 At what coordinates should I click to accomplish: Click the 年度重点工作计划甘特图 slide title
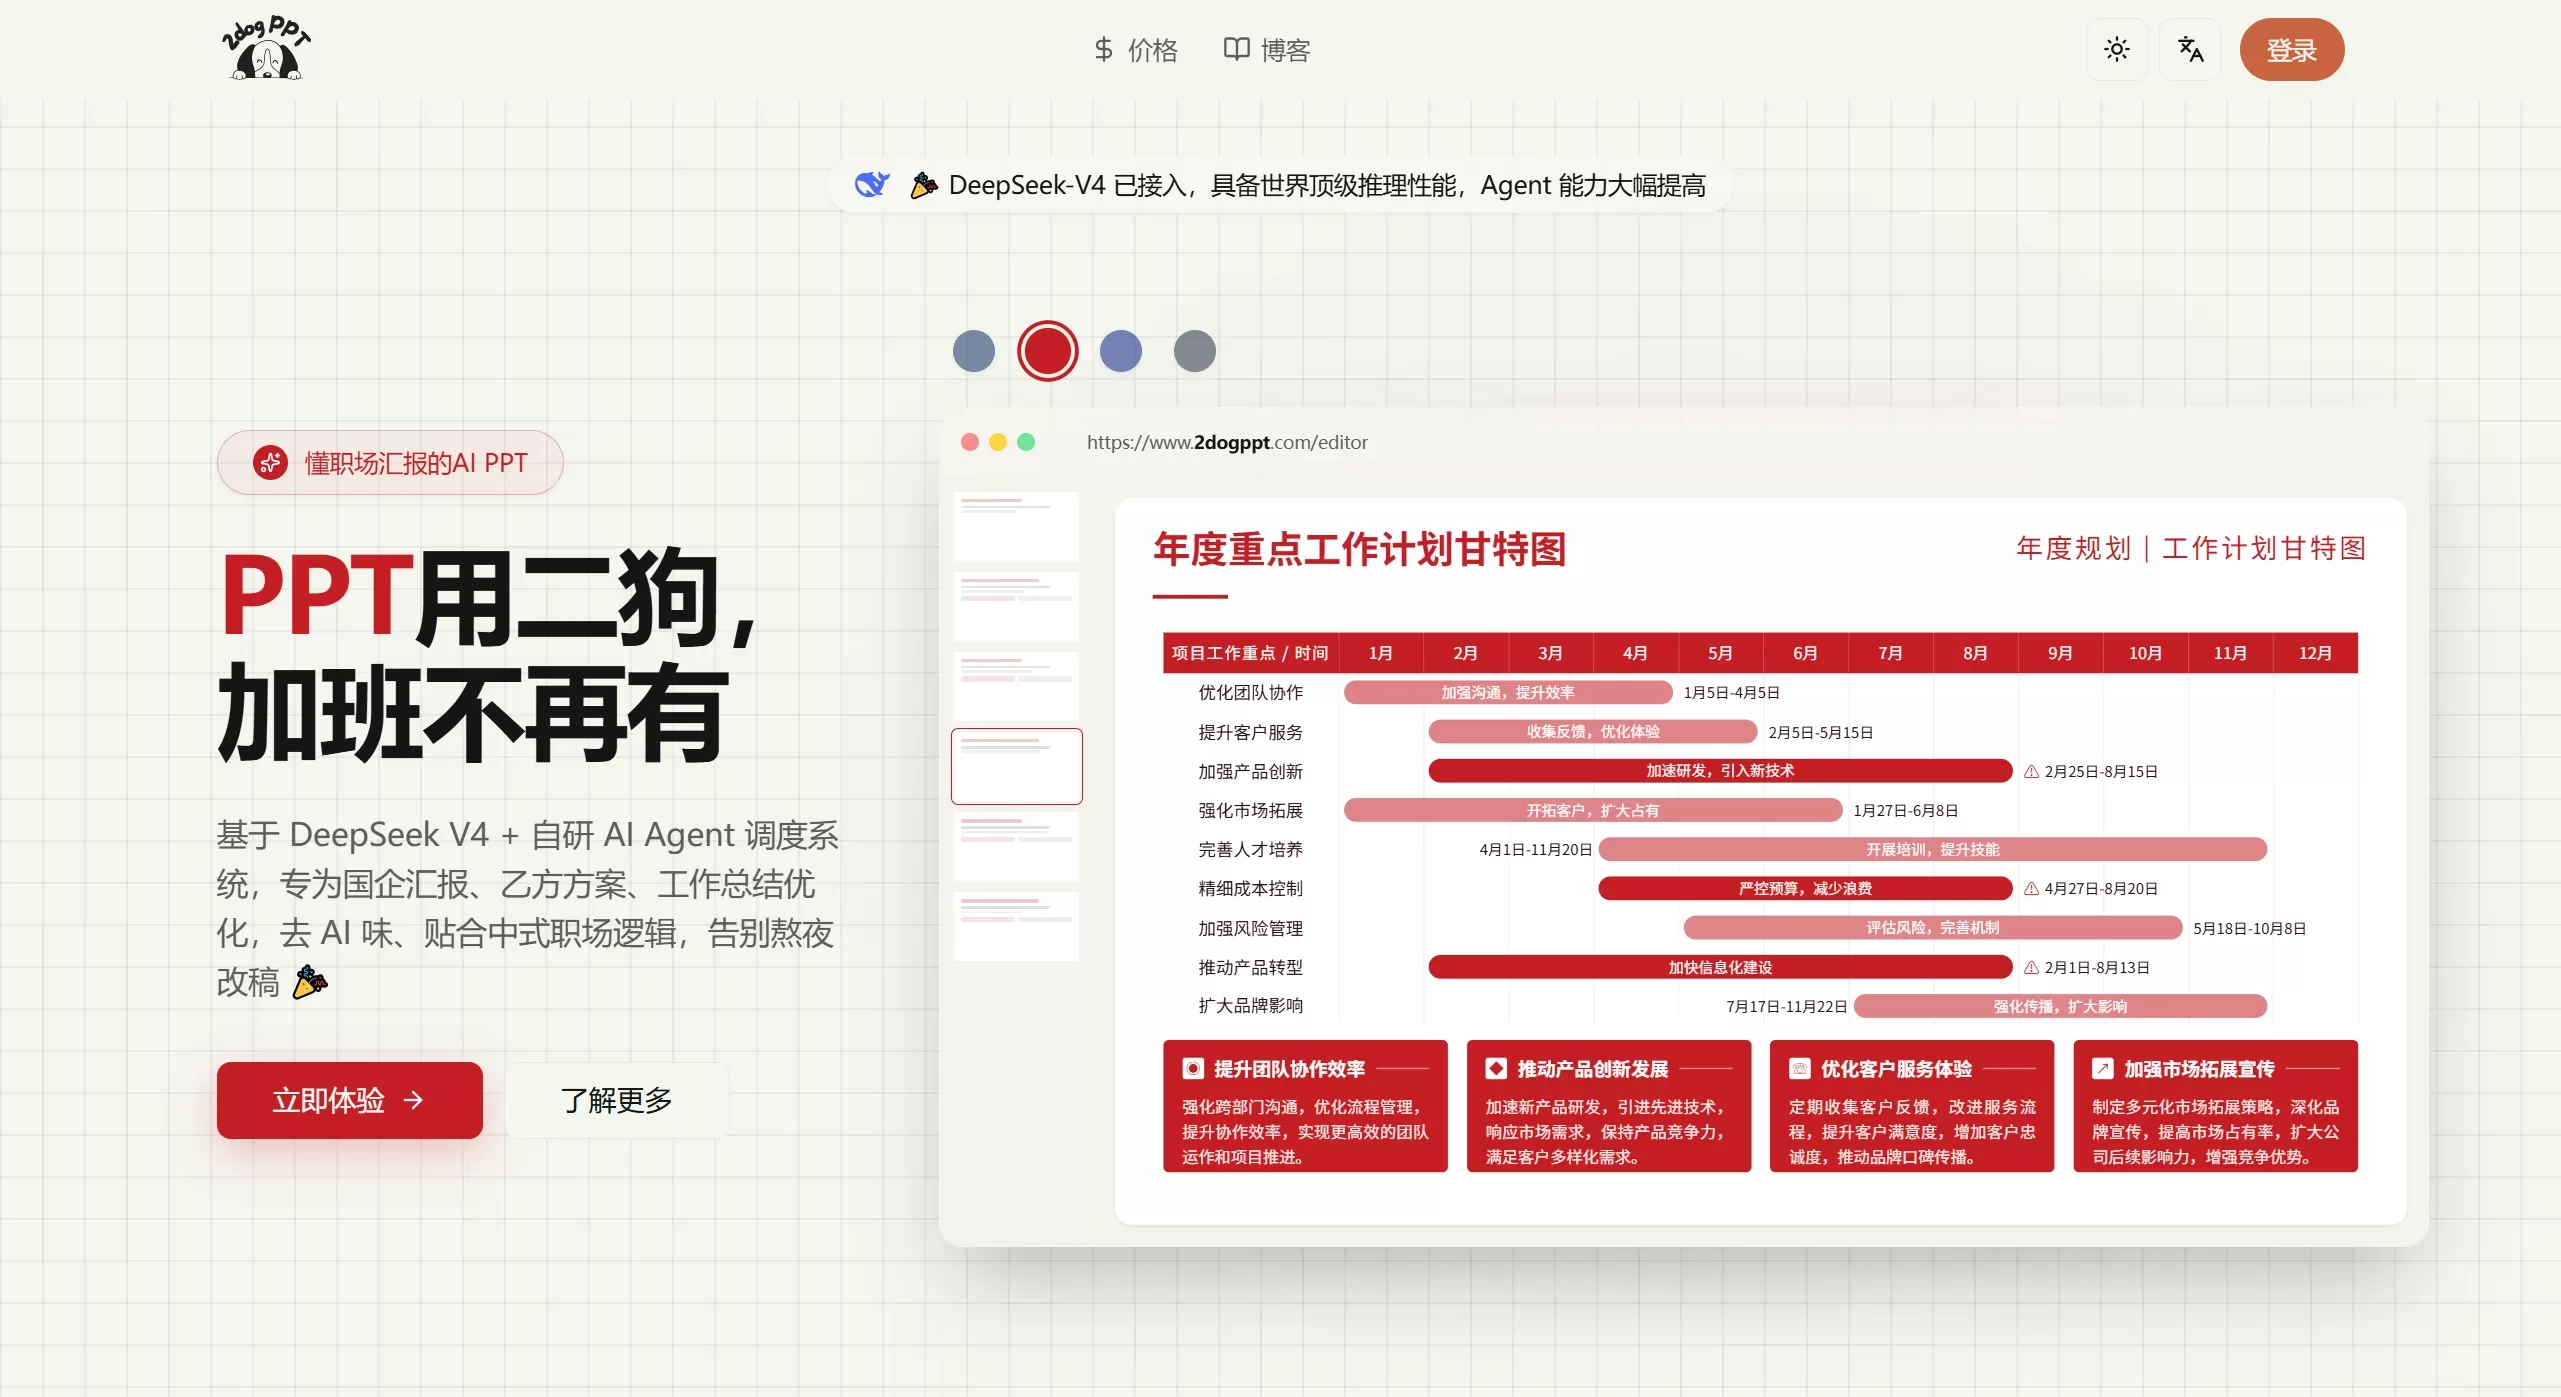[x=1359, y=549]
